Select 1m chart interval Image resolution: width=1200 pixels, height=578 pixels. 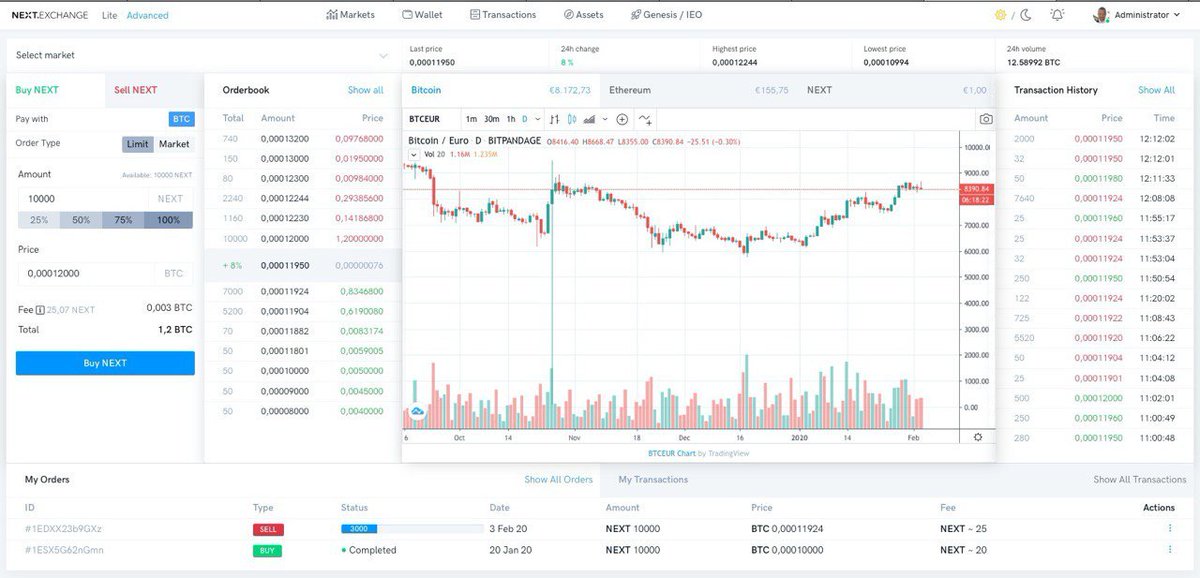[471, 119]
